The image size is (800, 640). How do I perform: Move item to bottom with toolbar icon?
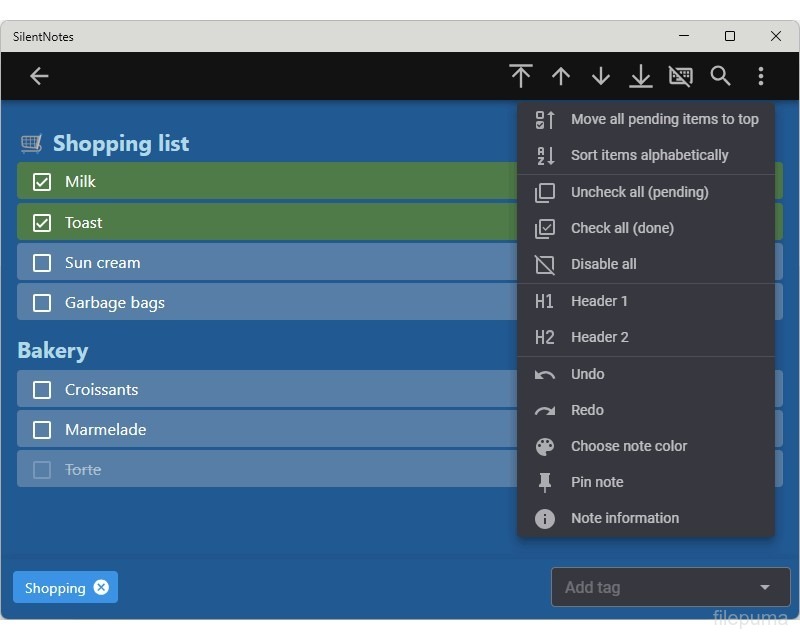click(x=641, y=76)
